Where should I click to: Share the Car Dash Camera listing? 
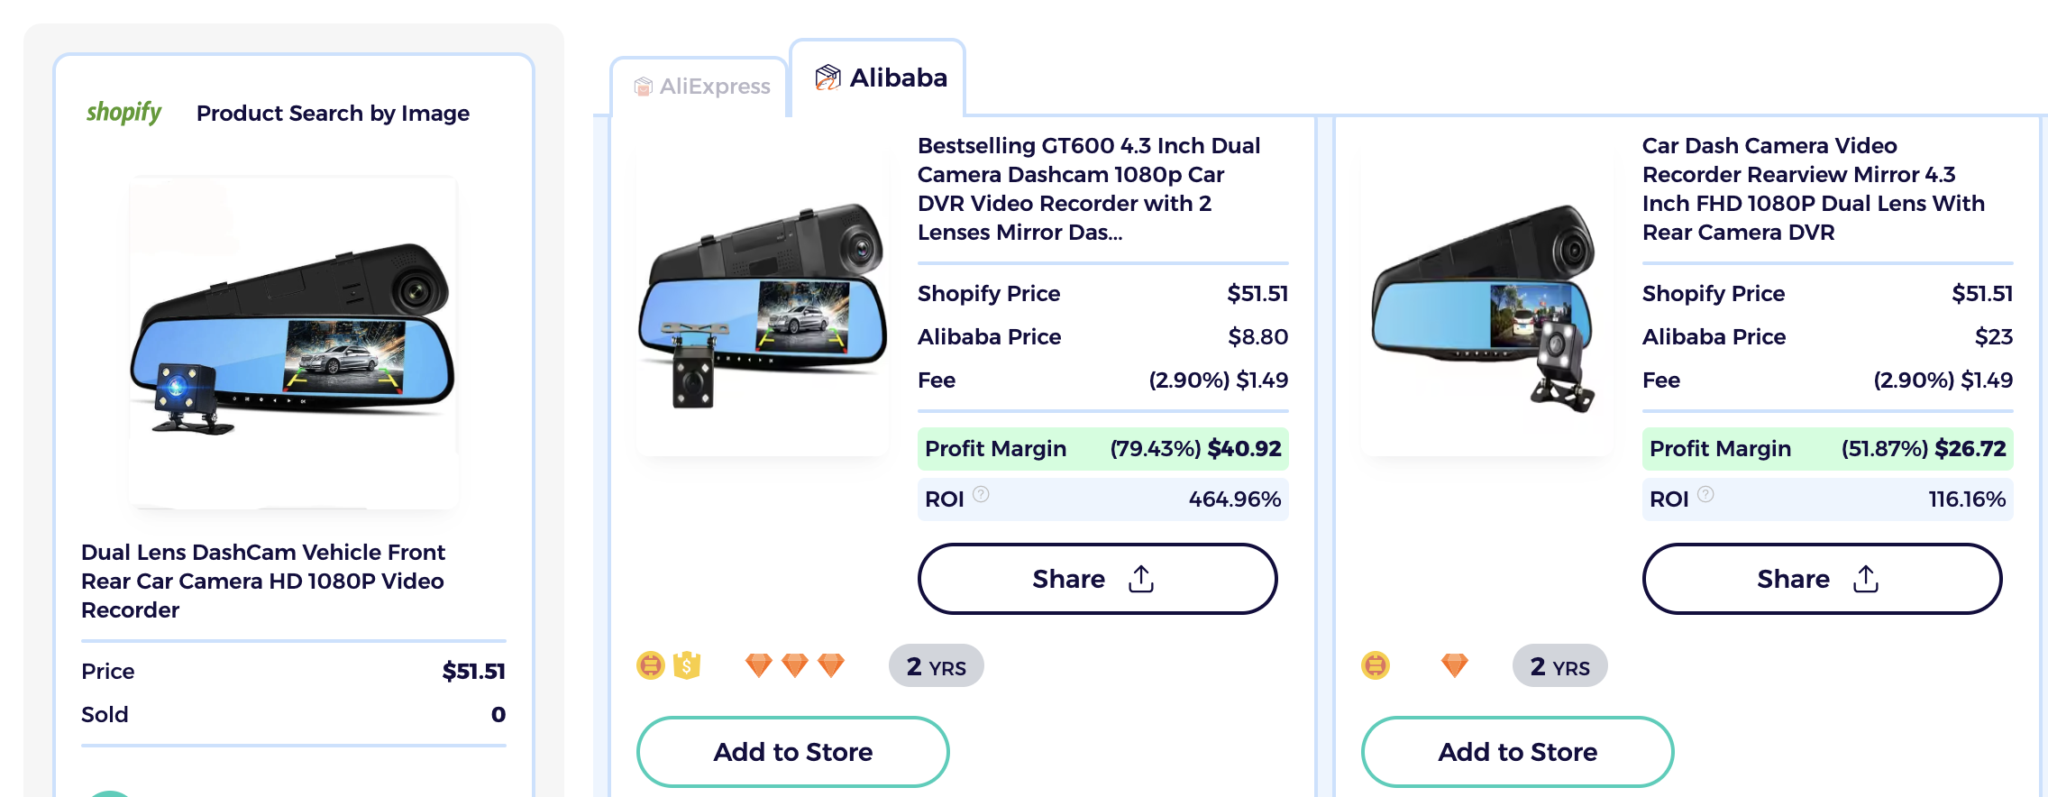pyautogui.click(x=1820, y=578)
